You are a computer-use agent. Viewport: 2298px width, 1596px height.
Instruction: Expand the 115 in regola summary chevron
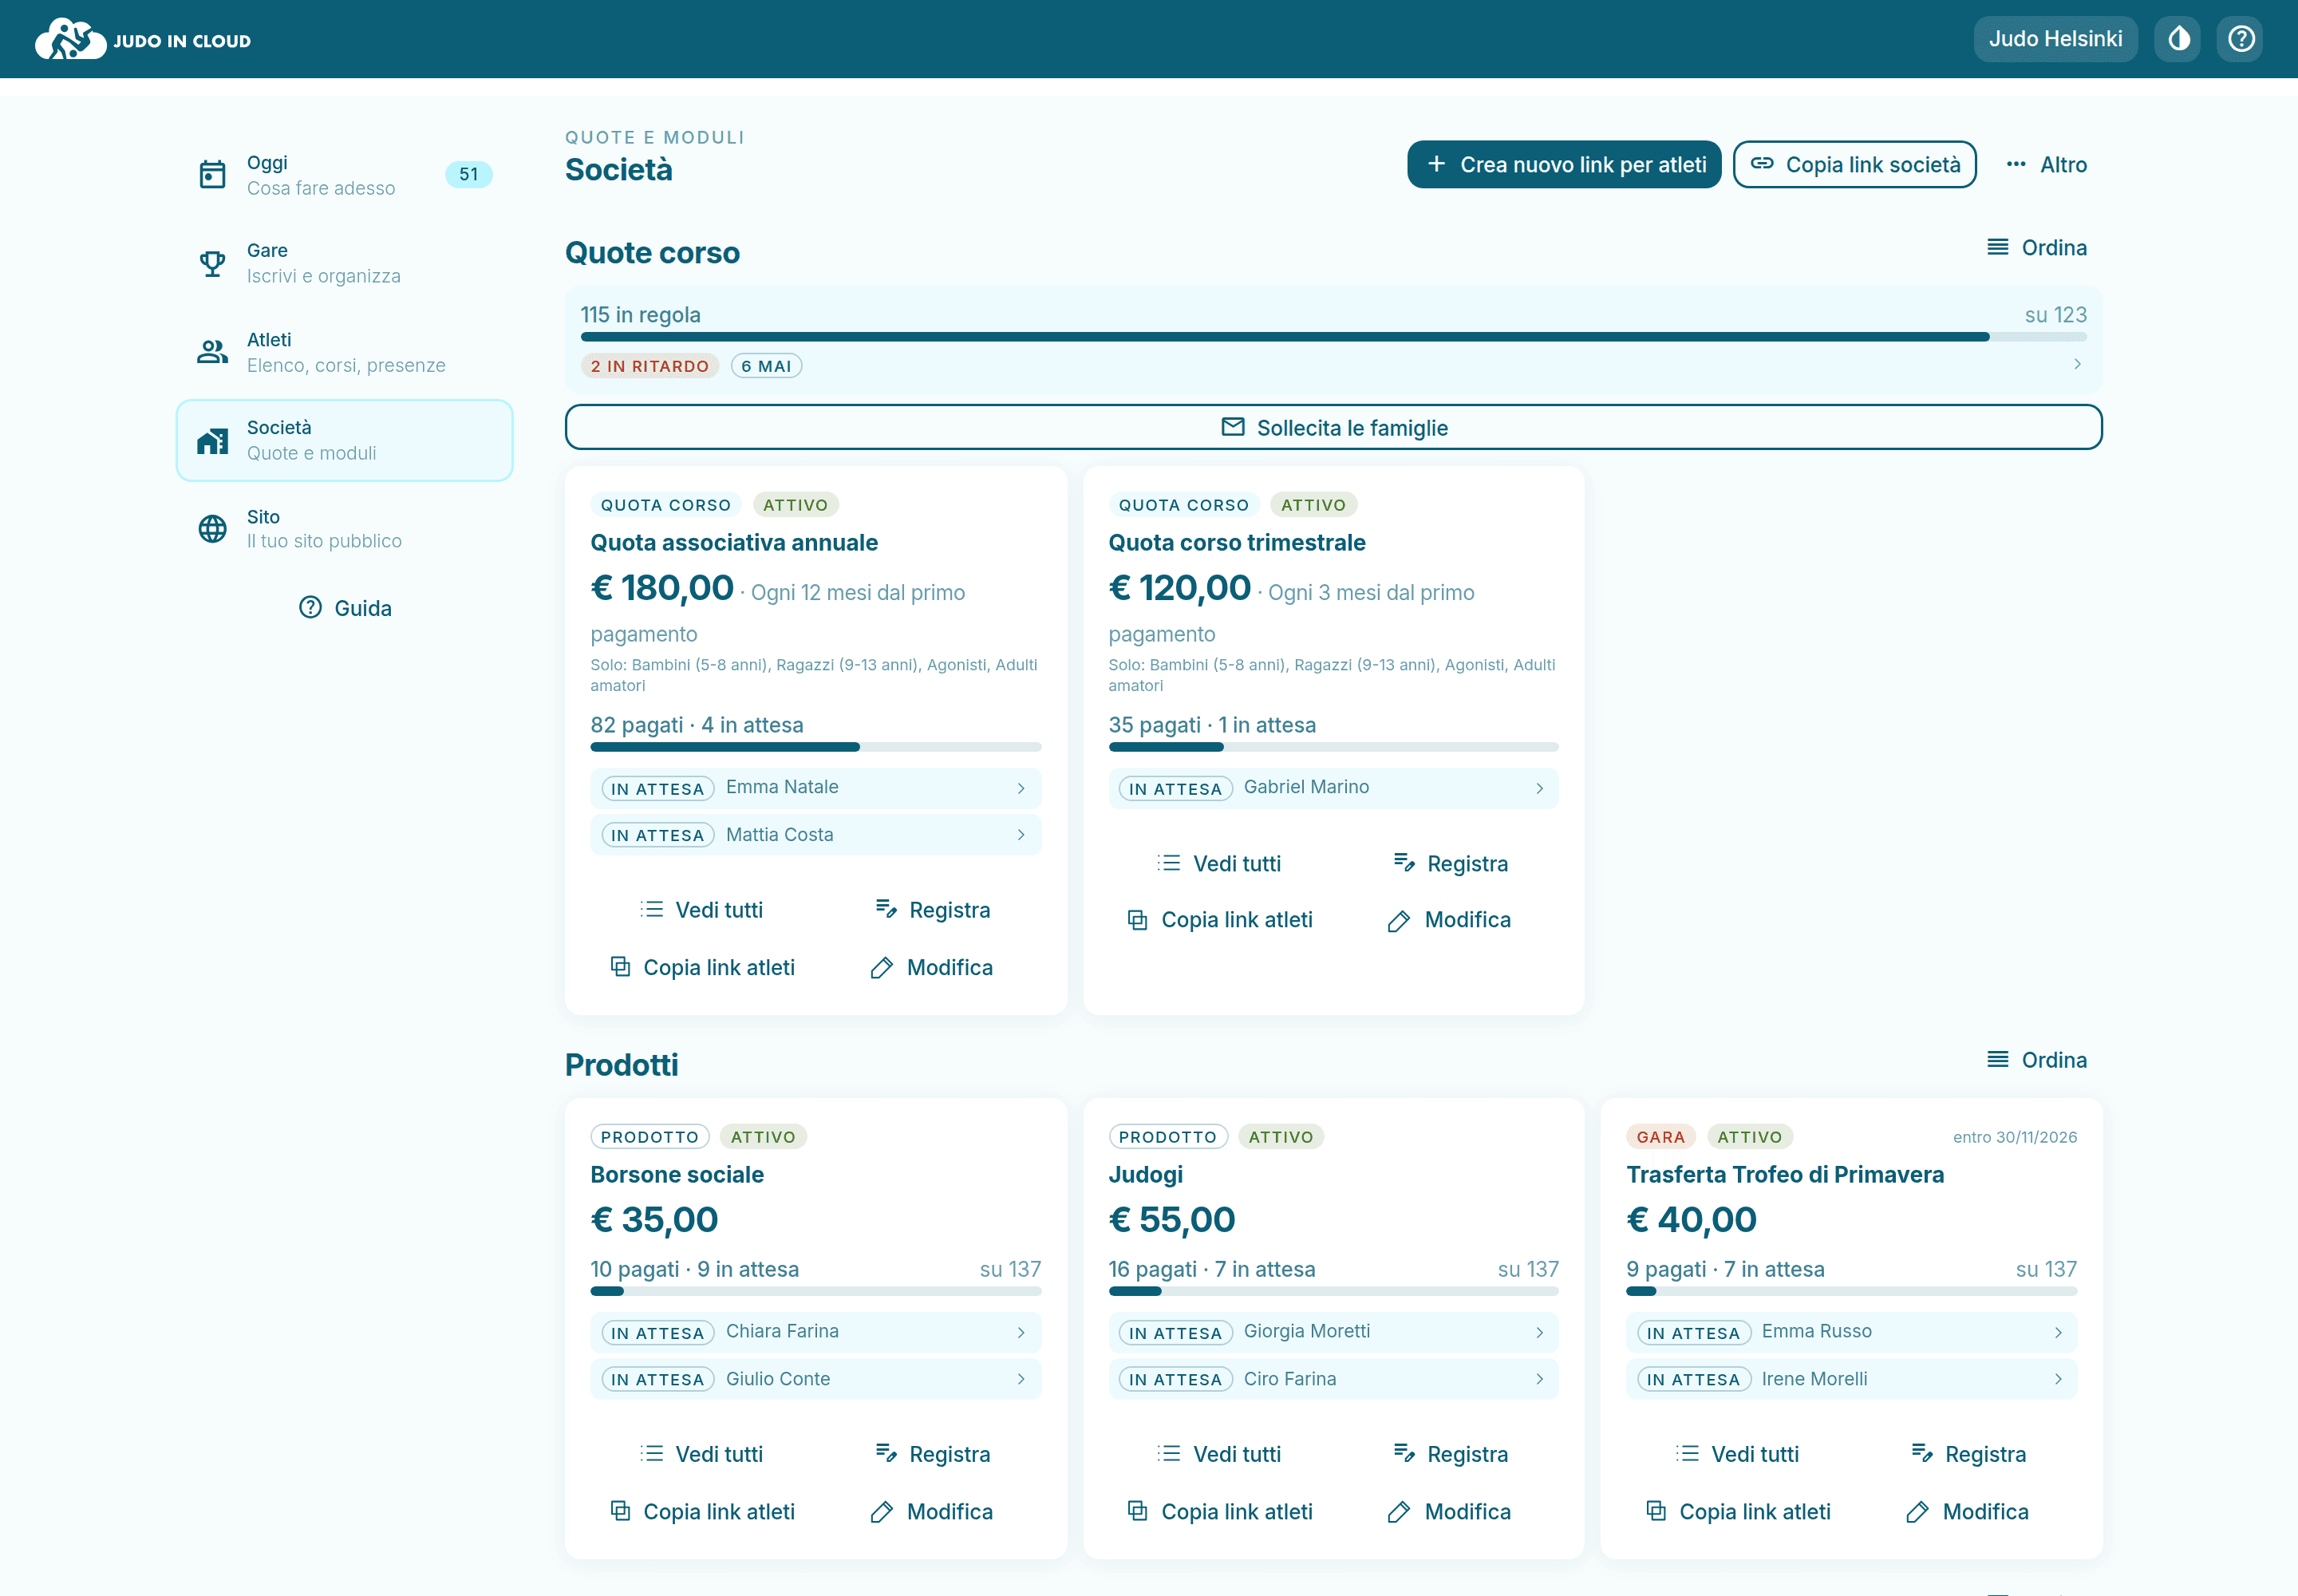(2077, 365)
